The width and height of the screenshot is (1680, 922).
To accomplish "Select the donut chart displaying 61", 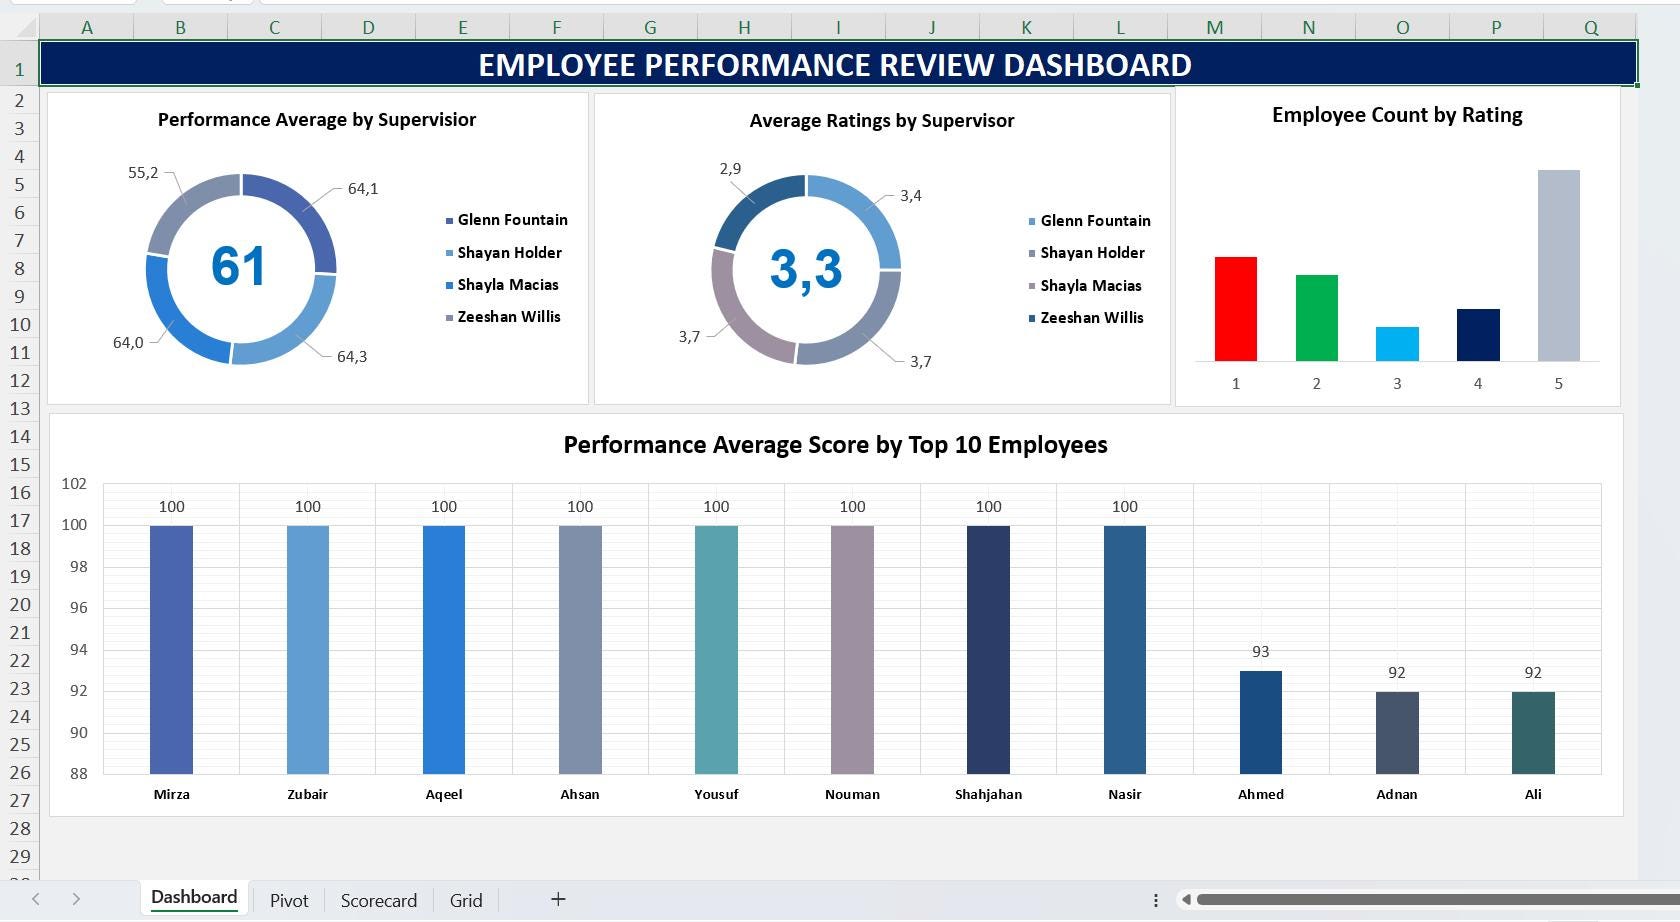I will [241, 267].
